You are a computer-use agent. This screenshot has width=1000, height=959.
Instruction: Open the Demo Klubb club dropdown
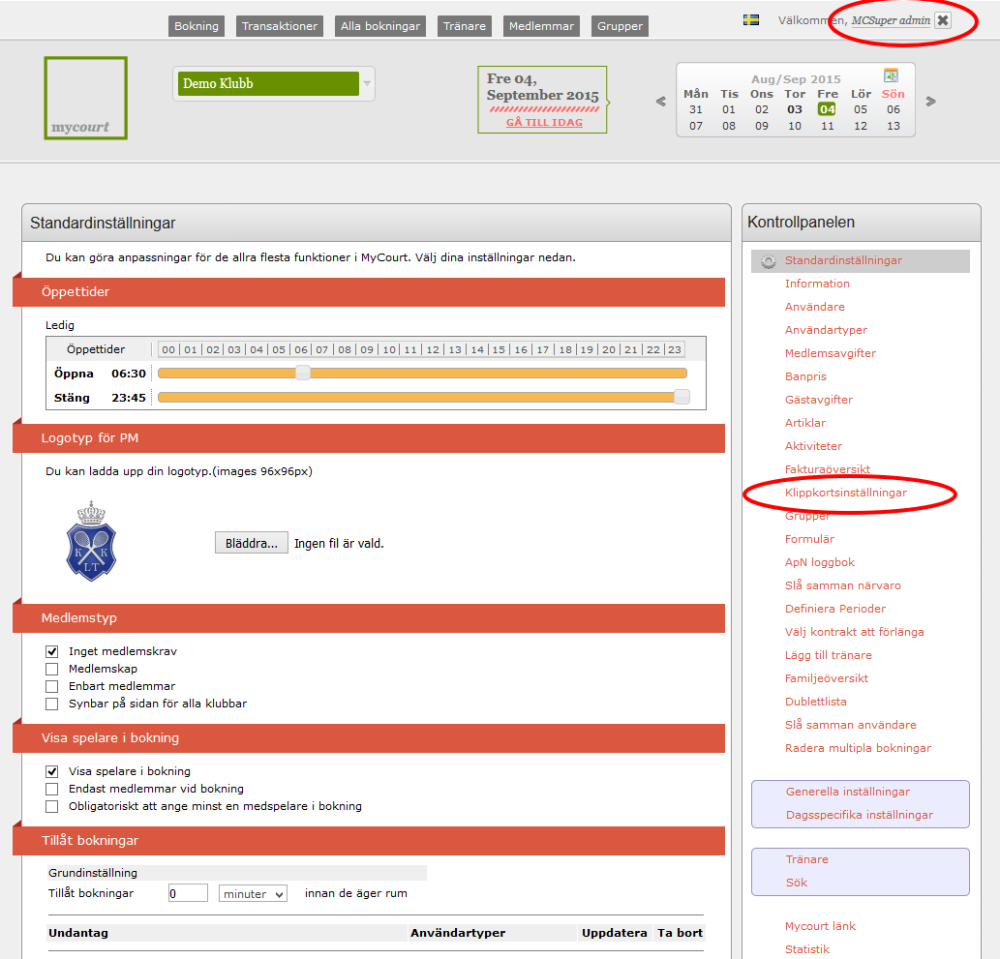(x=274, y=84)
